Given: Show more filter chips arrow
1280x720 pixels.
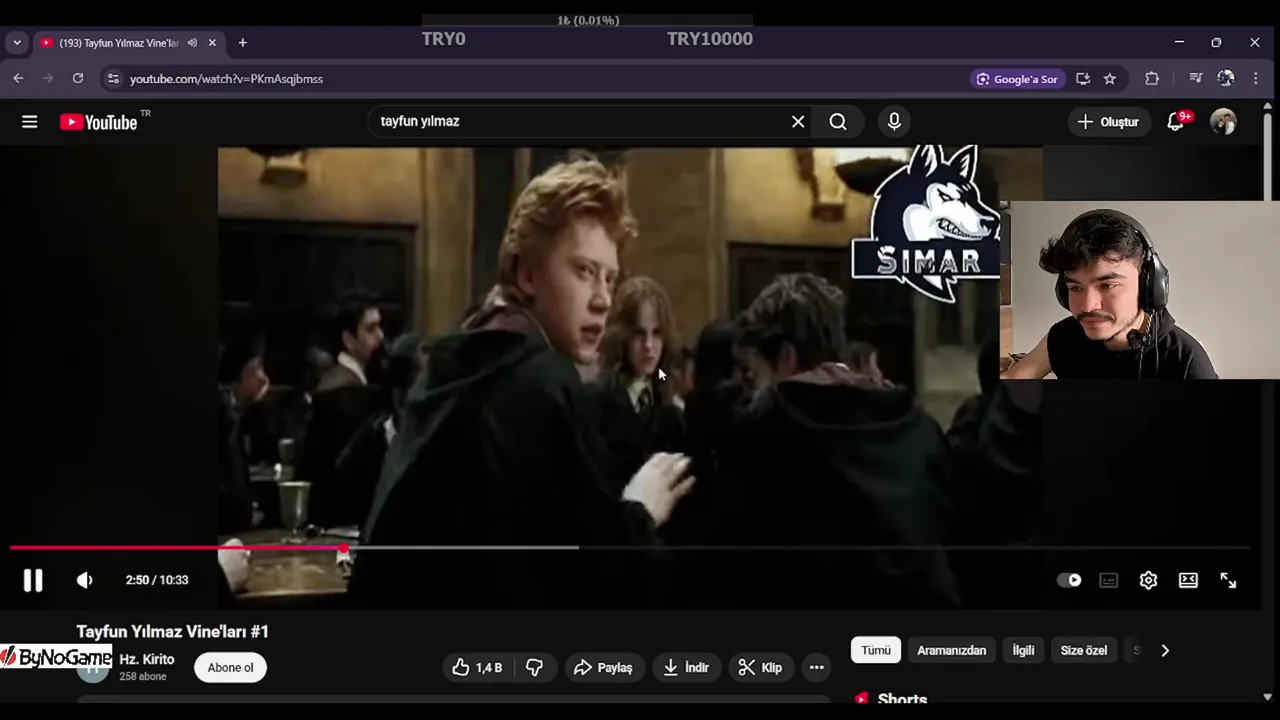Looking at the screenshot, I should point(1165,650).
